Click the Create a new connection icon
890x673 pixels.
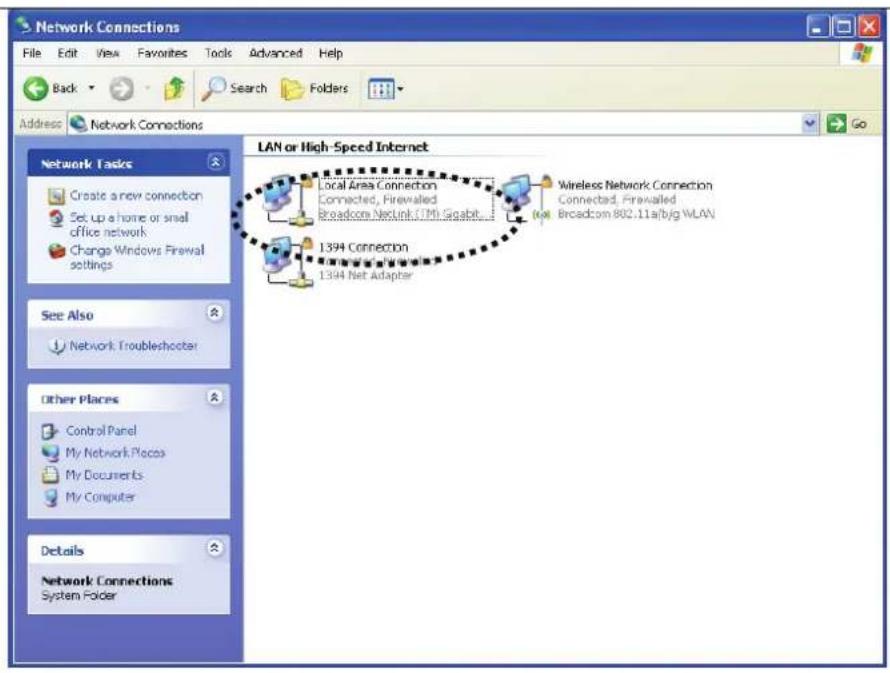(57, 196)
